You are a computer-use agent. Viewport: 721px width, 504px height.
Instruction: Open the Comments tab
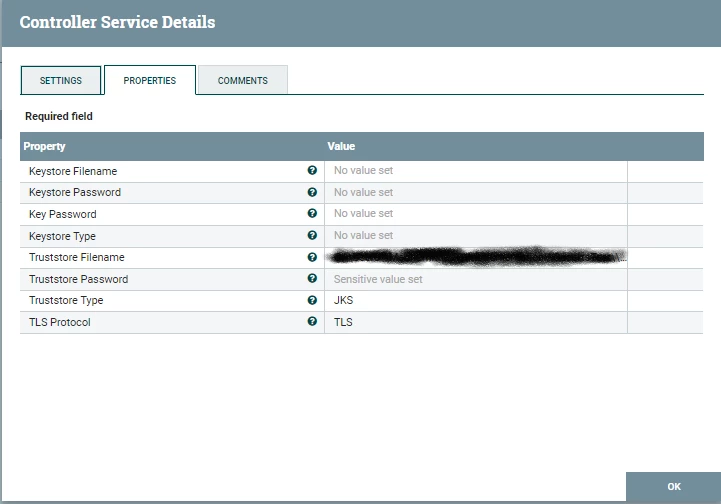click(243, 80)
